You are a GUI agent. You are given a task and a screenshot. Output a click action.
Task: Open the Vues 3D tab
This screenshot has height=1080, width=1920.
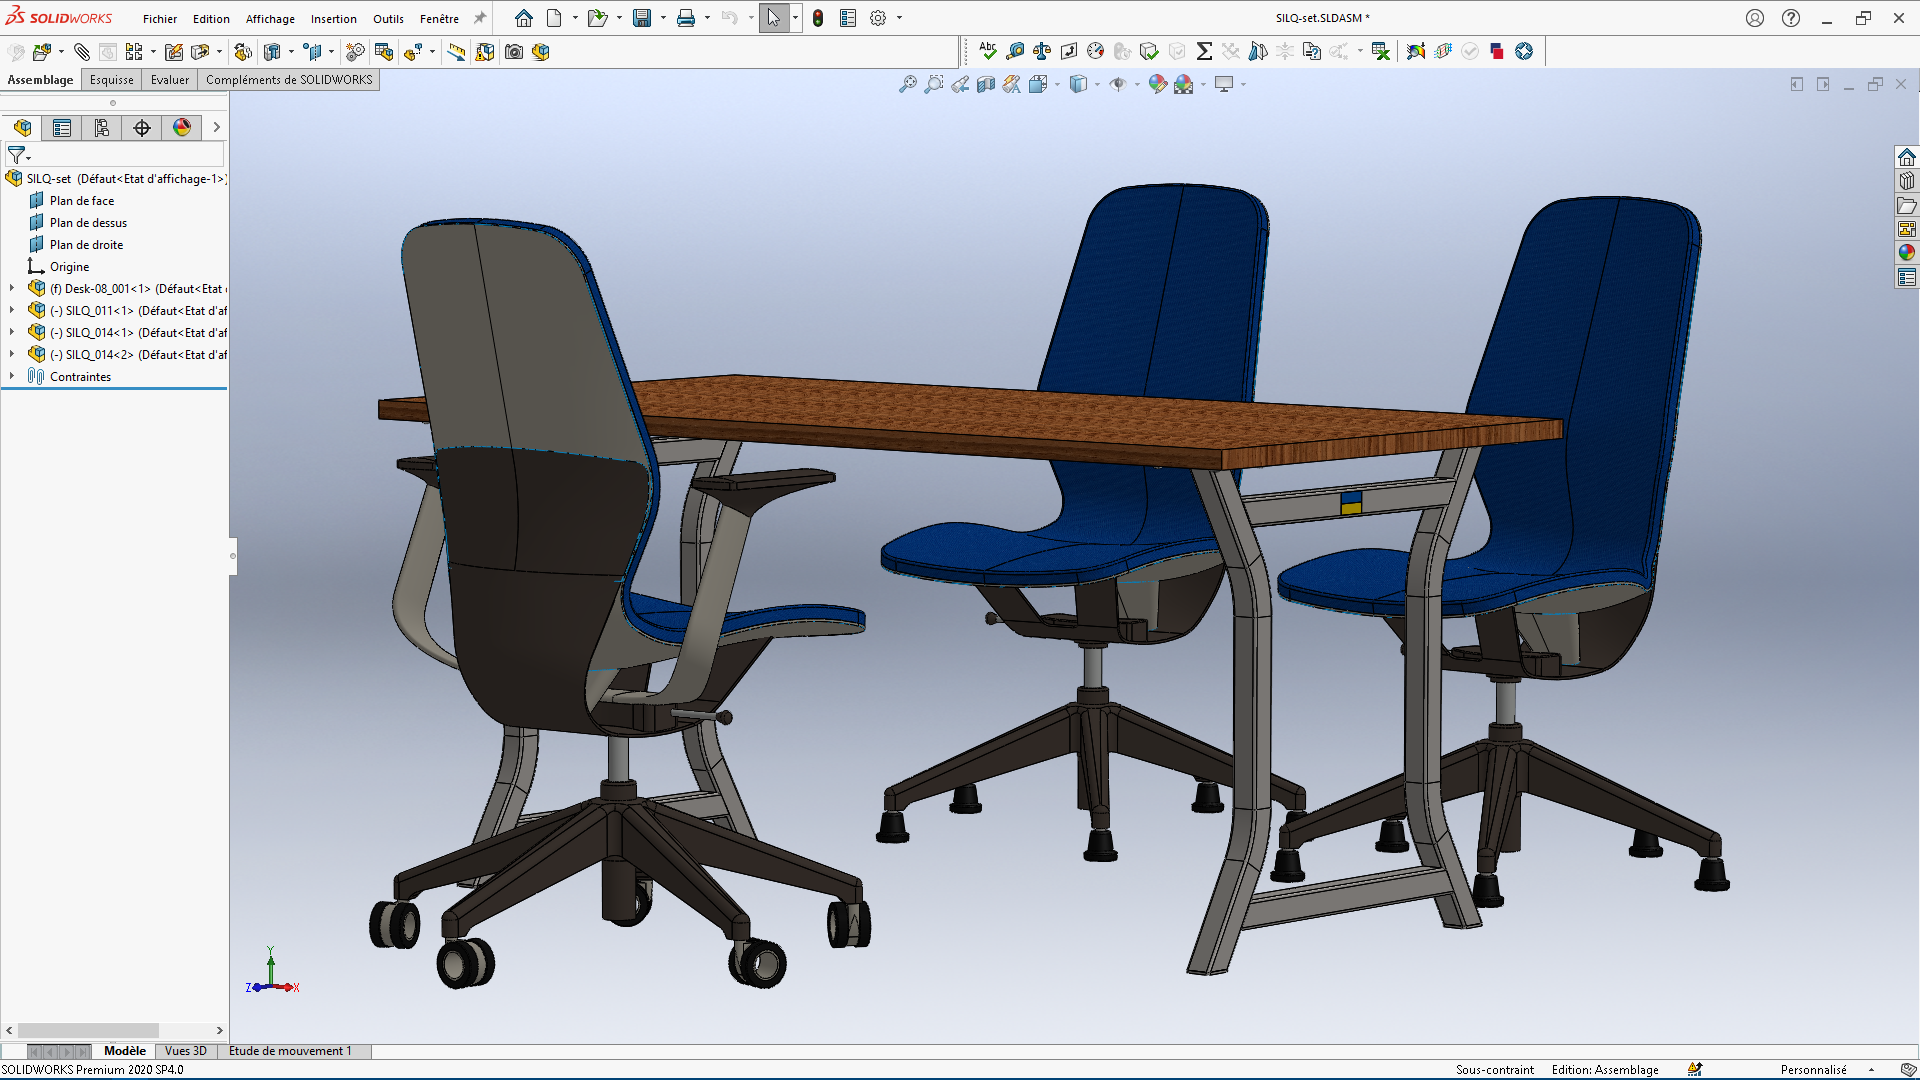click(185, 1051)
